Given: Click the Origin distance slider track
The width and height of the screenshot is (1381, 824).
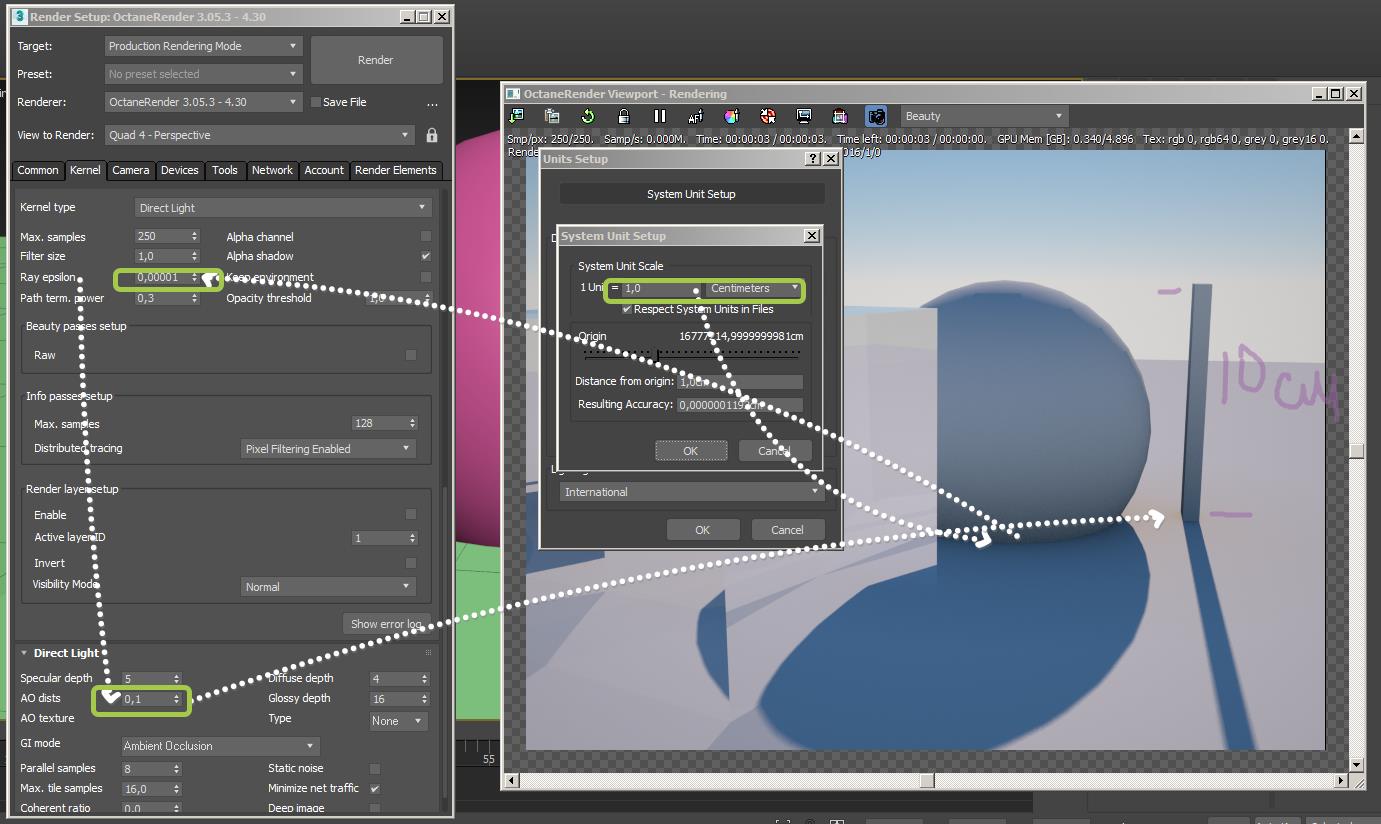Looking at the screenshot, I should (691, 353).
